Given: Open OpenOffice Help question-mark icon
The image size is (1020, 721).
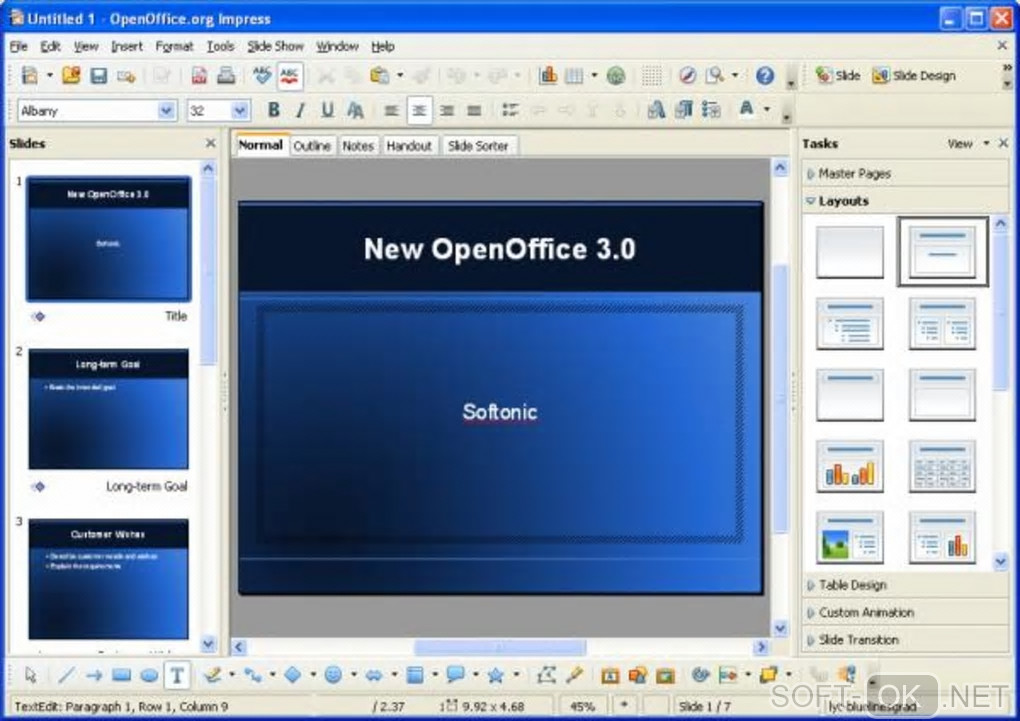Looking at the screenshot, I should [x=765, y=75].
